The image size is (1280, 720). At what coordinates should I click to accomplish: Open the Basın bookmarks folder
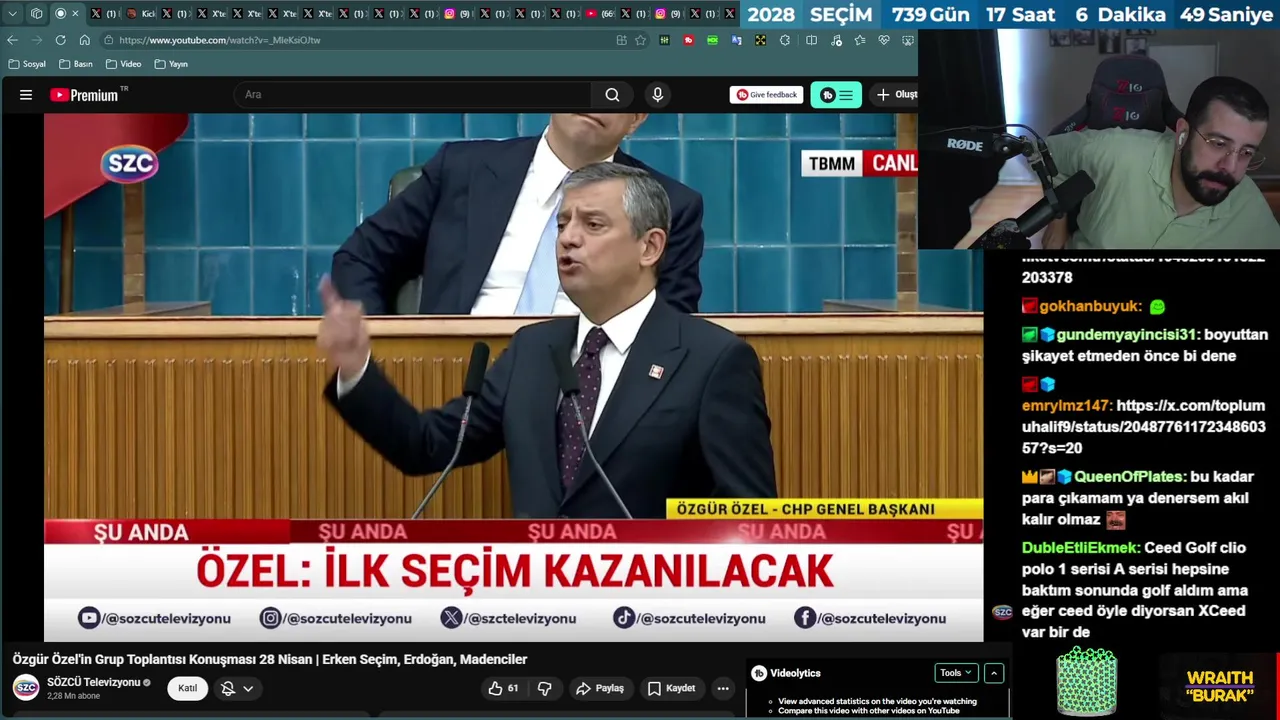pos(76,64)
